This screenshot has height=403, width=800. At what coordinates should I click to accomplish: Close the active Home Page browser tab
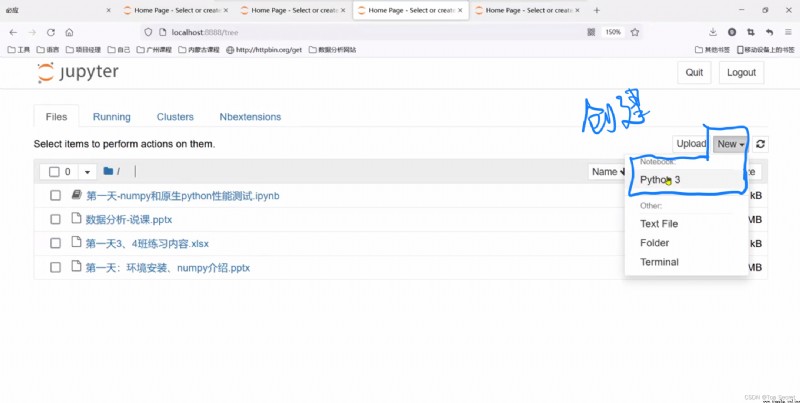460,10
